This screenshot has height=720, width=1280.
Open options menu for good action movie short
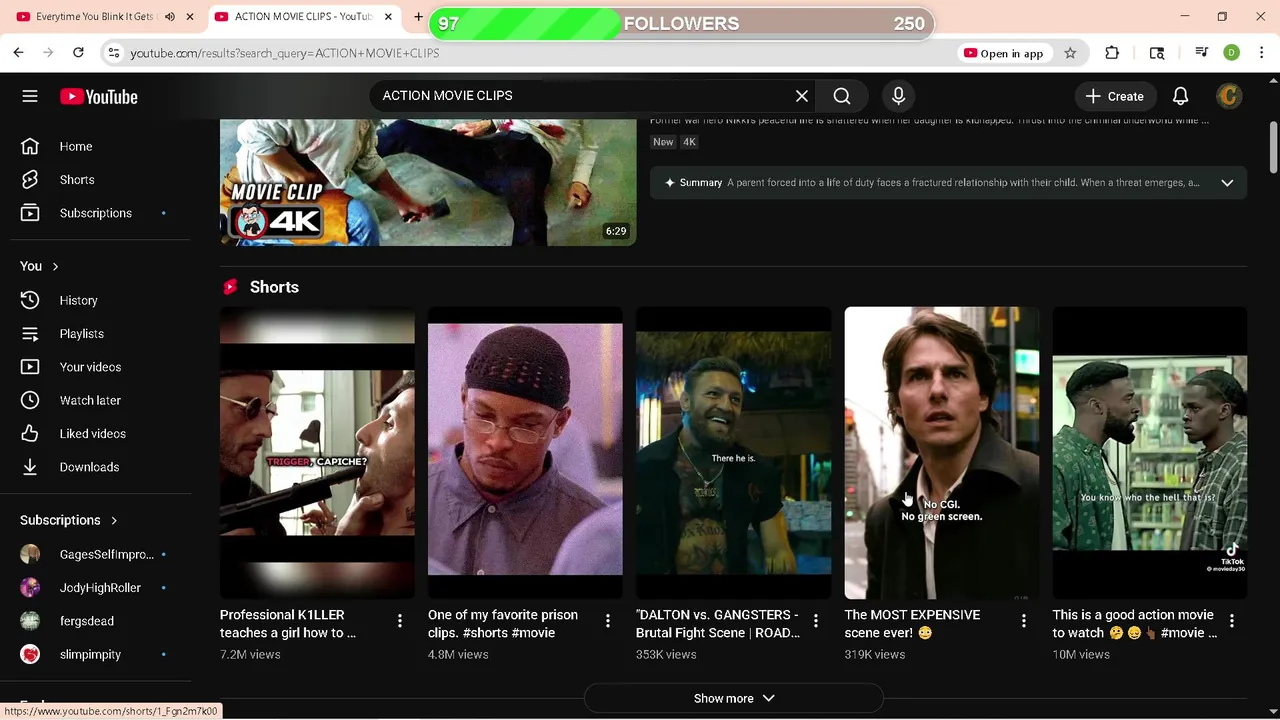[x=1231, y=621]
